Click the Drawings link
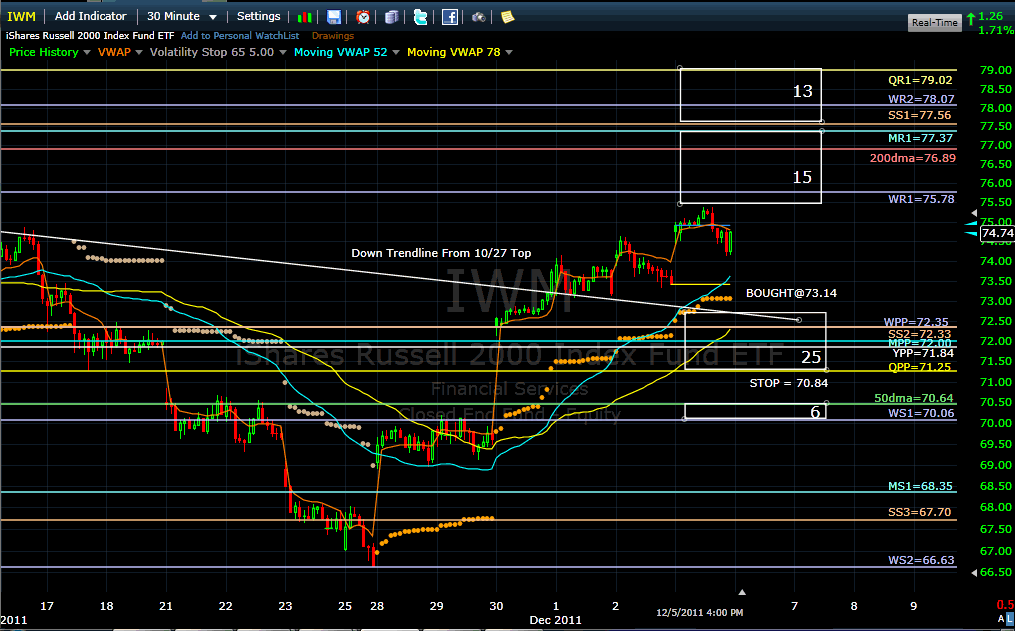The width and height of the screenshot is (1015, 631). click(x=333, y=36)
